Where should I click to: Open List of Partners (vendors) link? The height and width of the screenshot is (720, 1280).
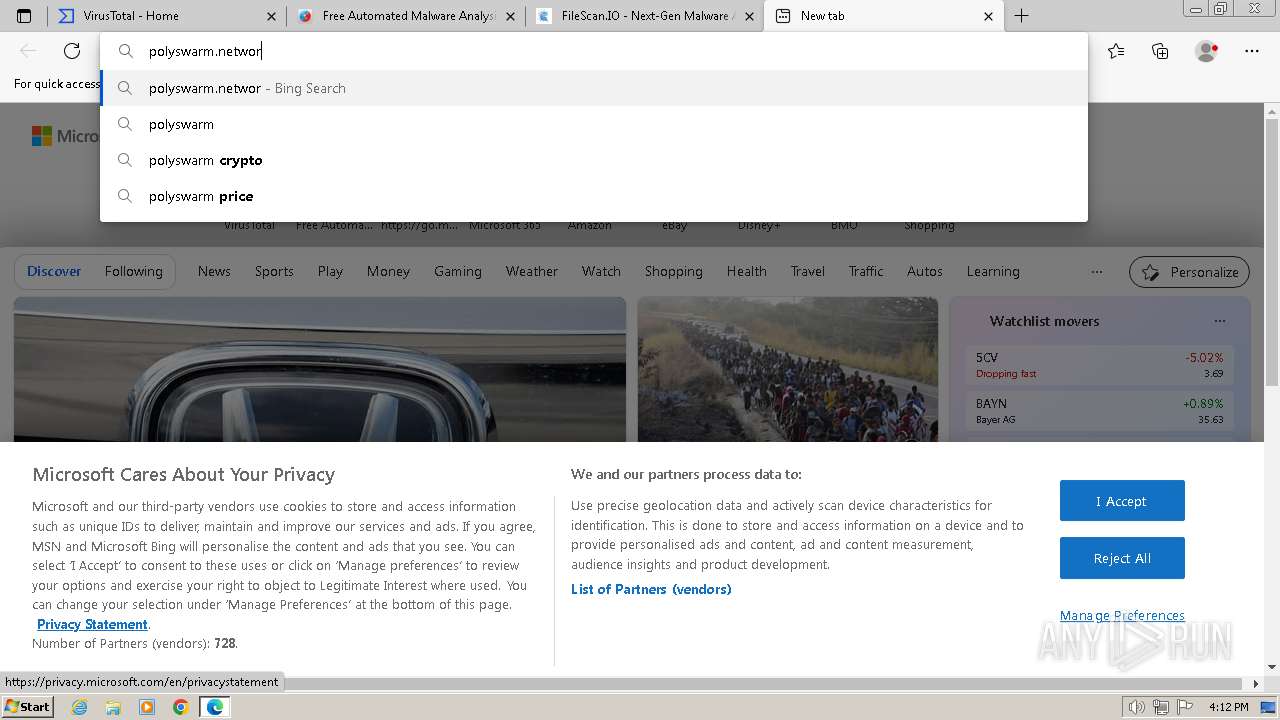(x=651, y=589)
